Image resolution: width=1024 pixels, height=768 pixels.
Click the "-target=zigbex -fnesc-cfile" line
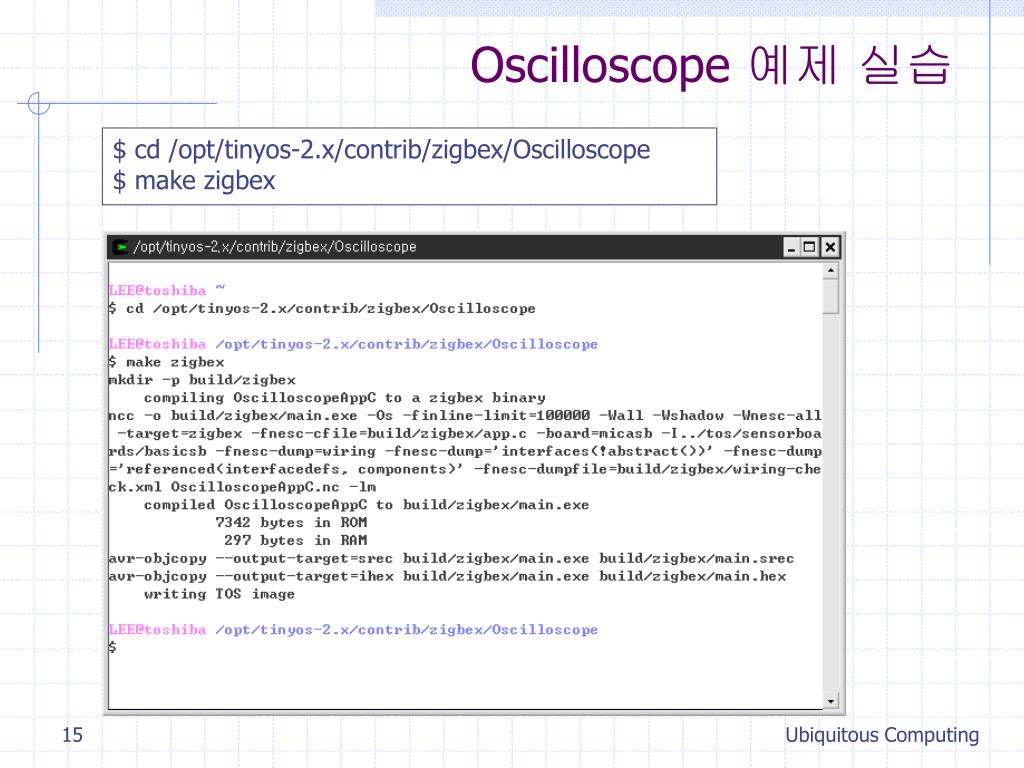coord(469,434)
